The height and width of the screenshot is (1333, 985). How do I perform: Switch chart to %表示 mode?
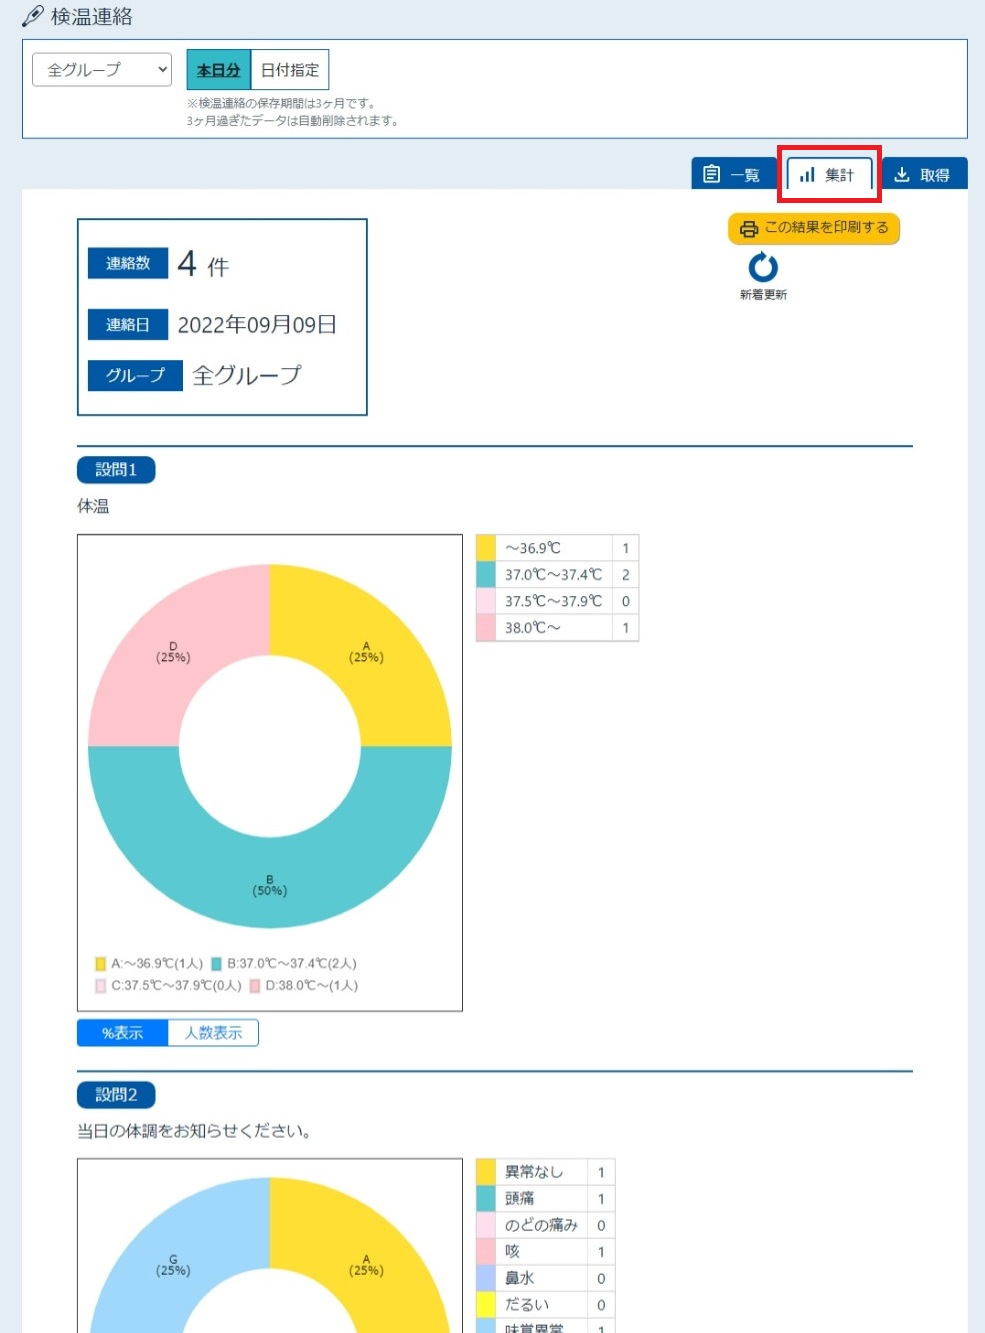[x=122, y=1033]
